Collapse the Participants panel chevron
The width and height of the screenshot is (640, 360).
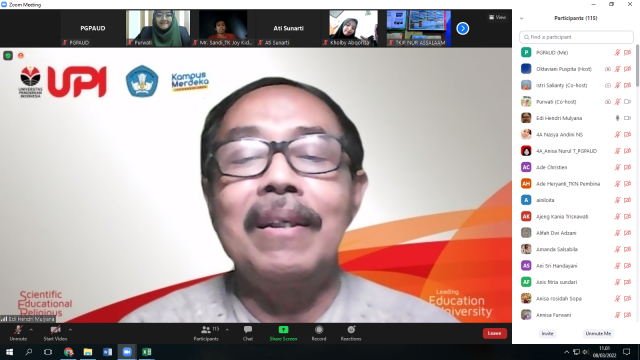(521, 18)
